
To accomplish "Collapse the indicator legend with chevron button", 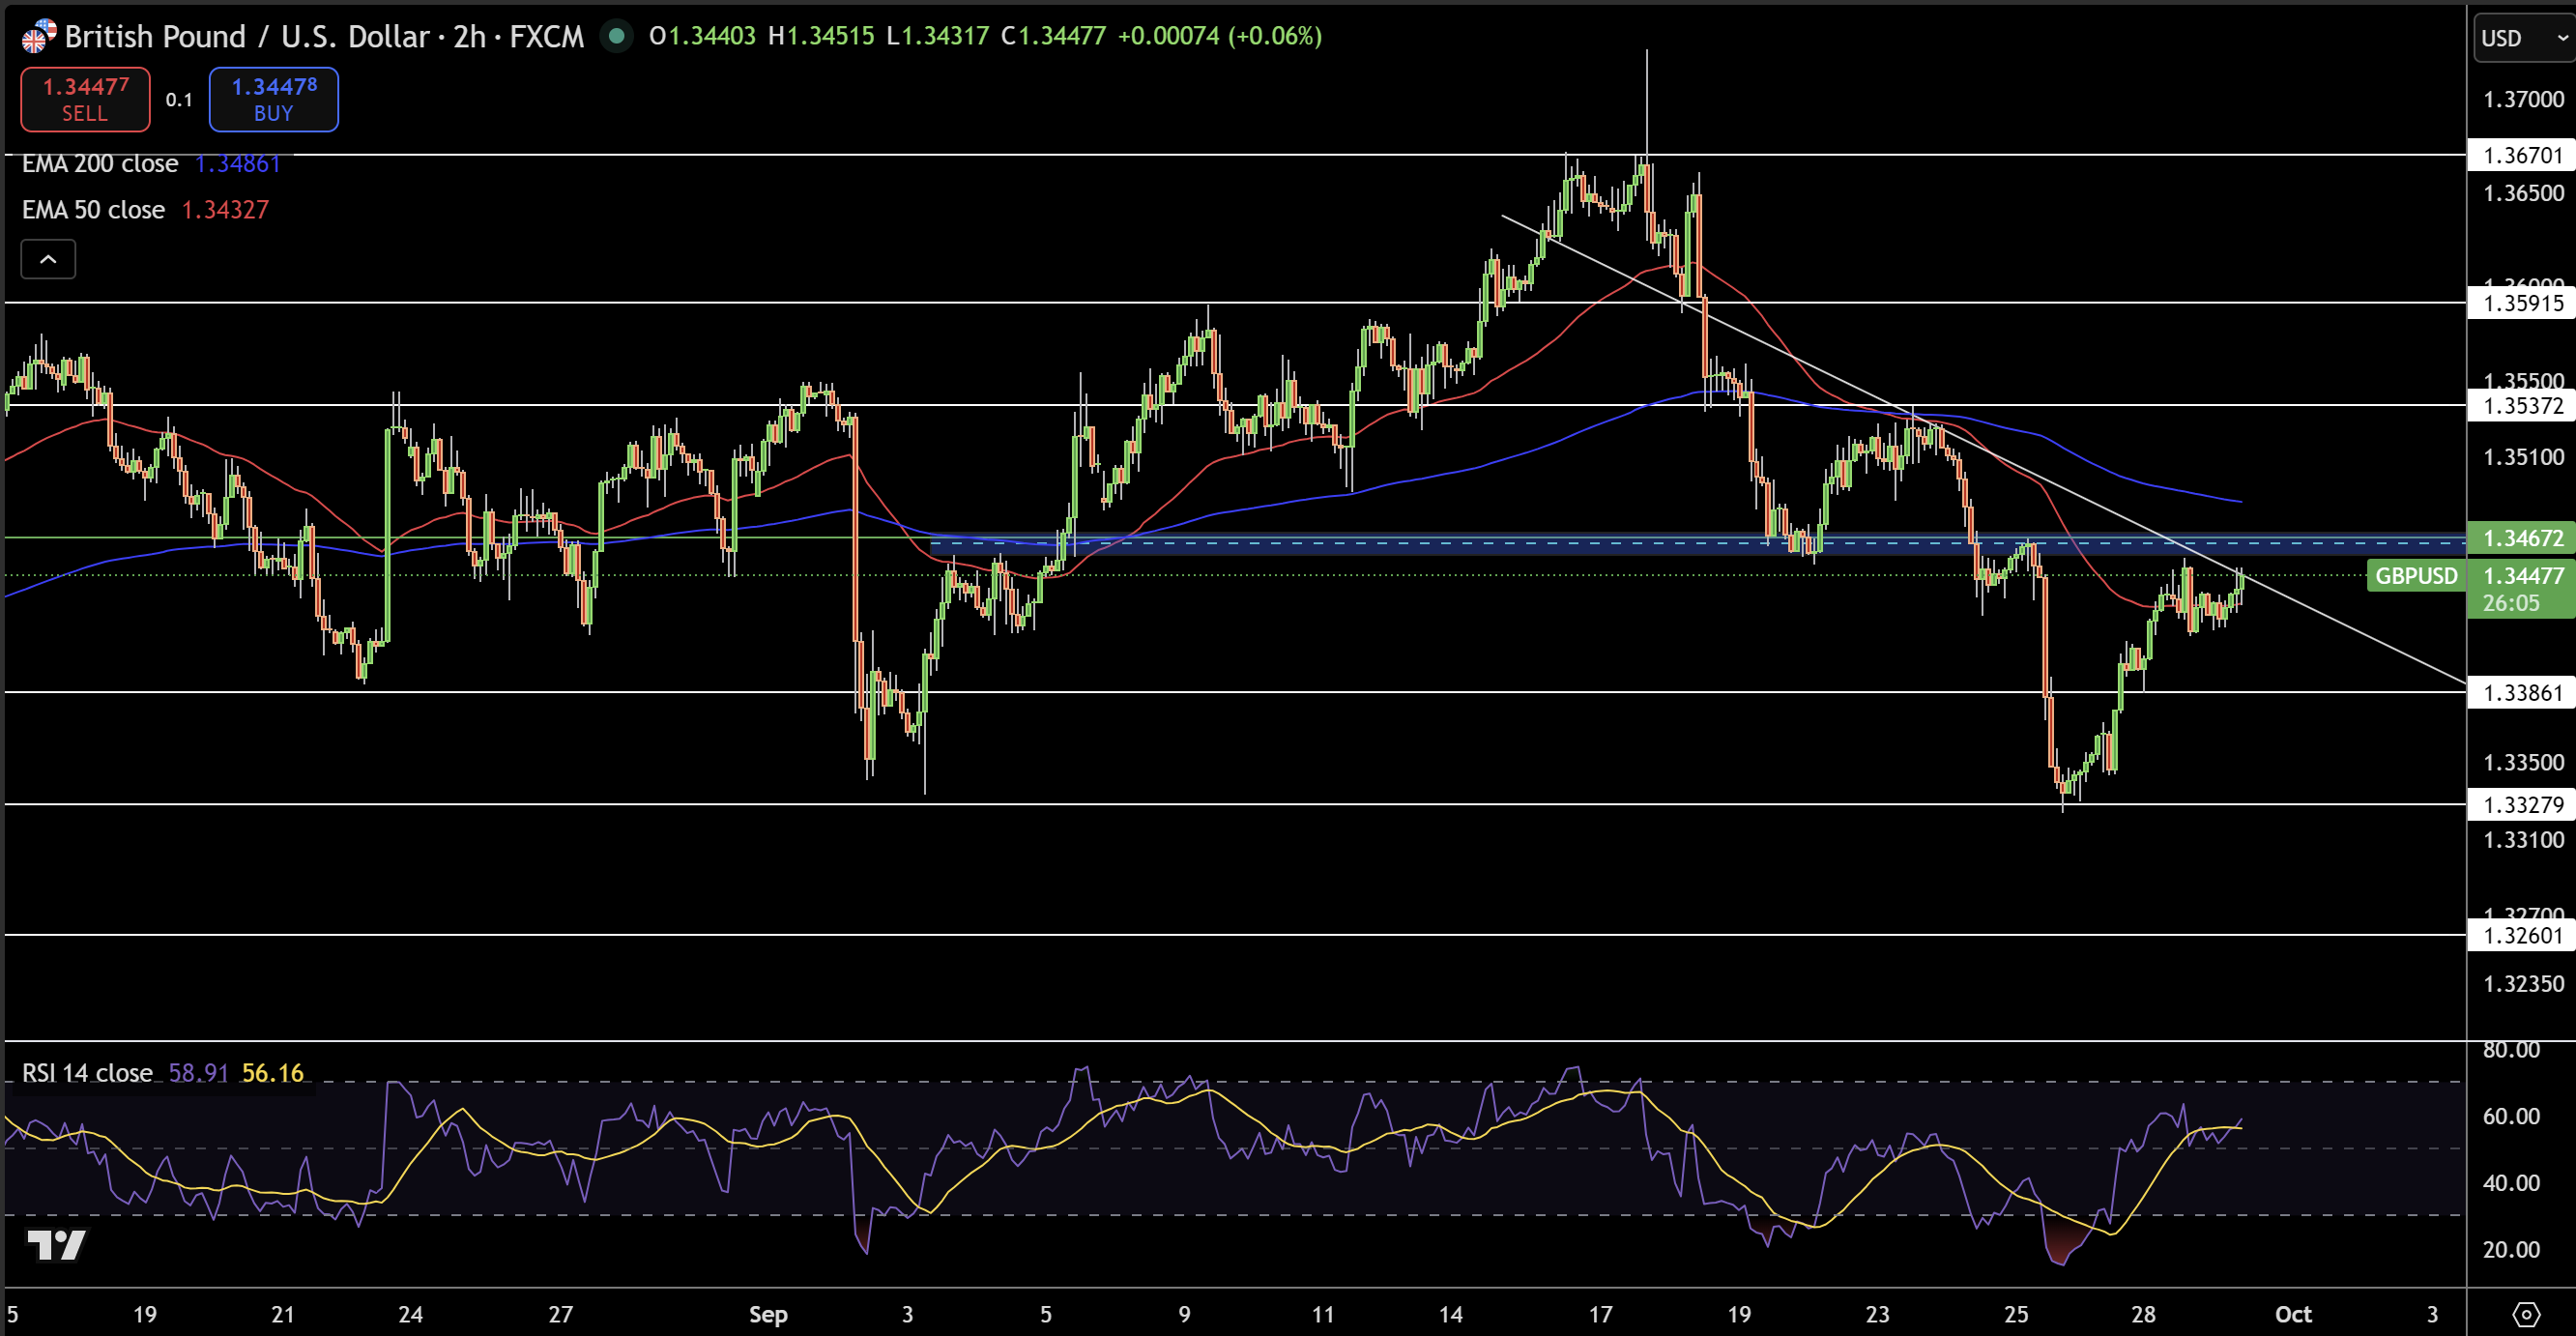I will 48,260.
